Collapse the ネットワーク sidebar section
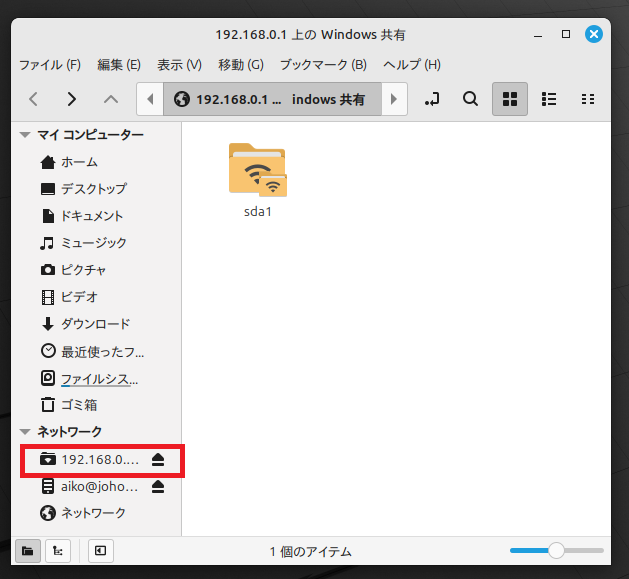The width and height of the screenshot is (629, 579). [25, 432]
